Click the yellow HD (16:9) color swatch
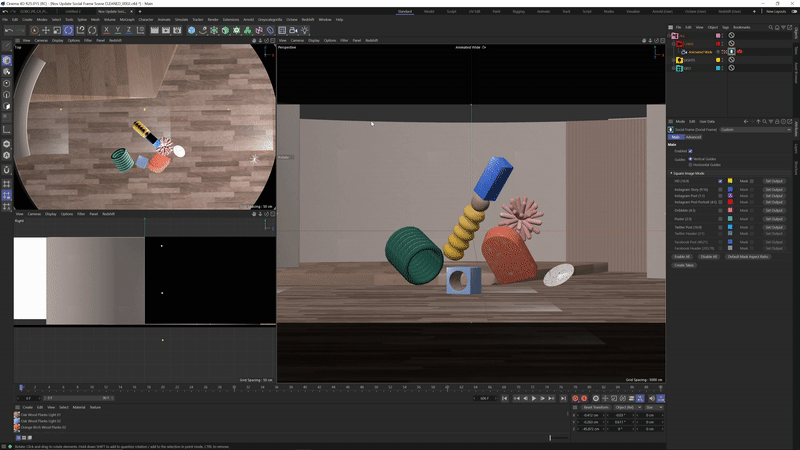 [x=730, y=181]
